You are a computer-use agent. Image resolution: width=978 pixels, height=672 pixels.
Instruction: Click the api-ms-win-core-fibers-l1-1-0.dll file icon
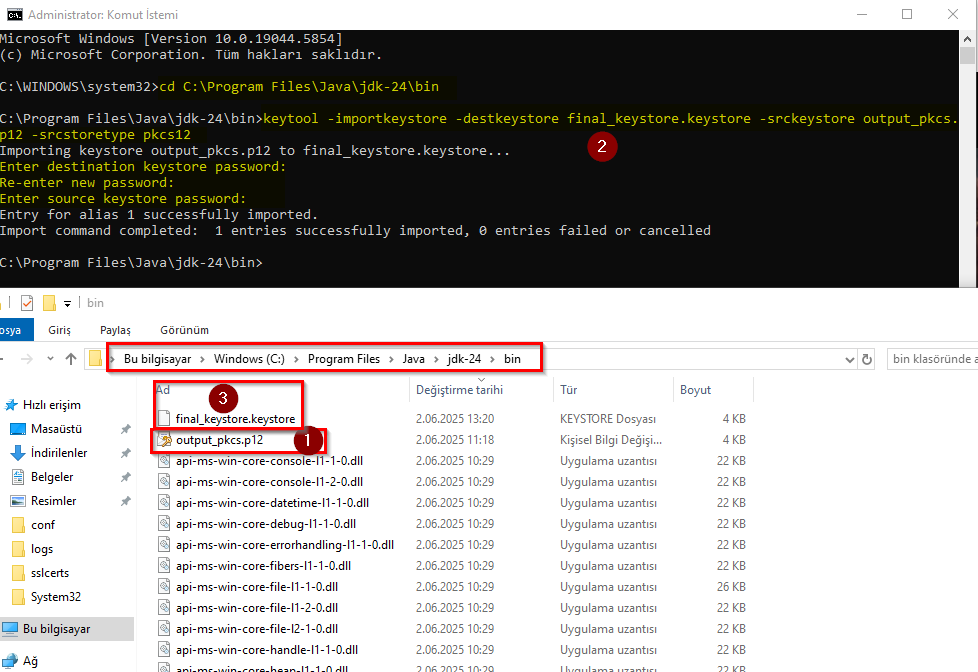164,566
